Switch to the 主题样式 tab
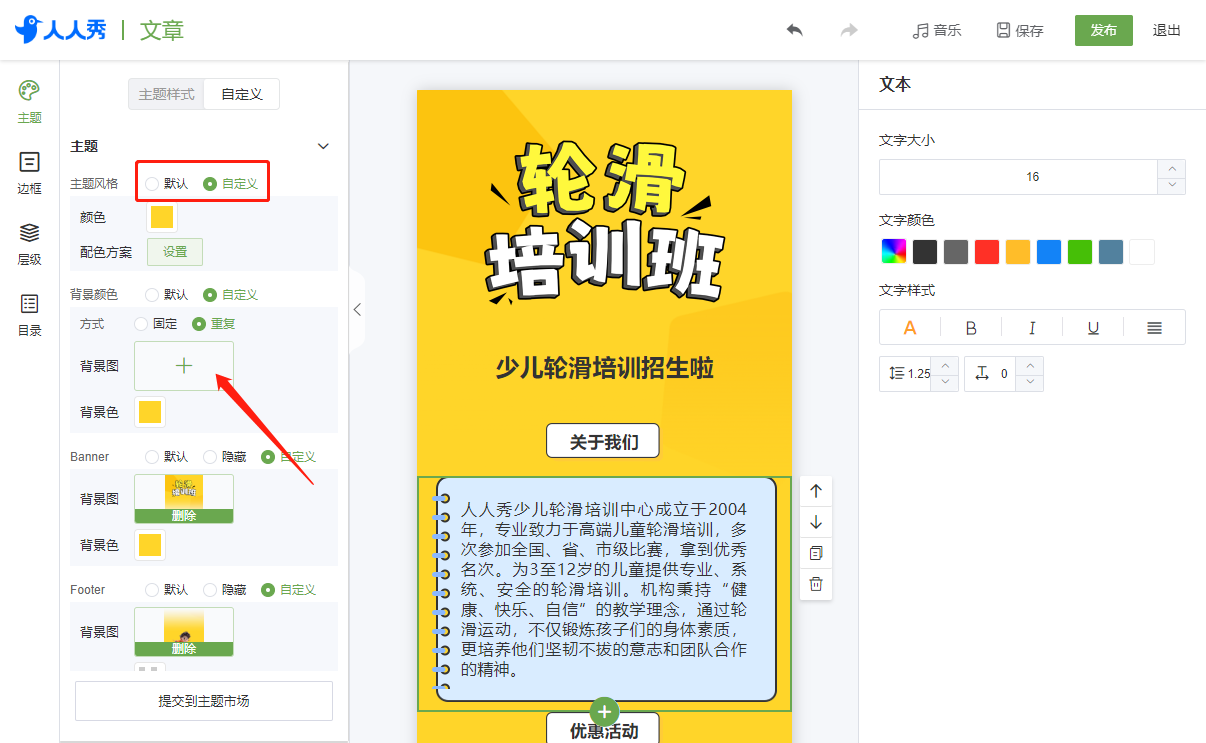 click(166, 94)
